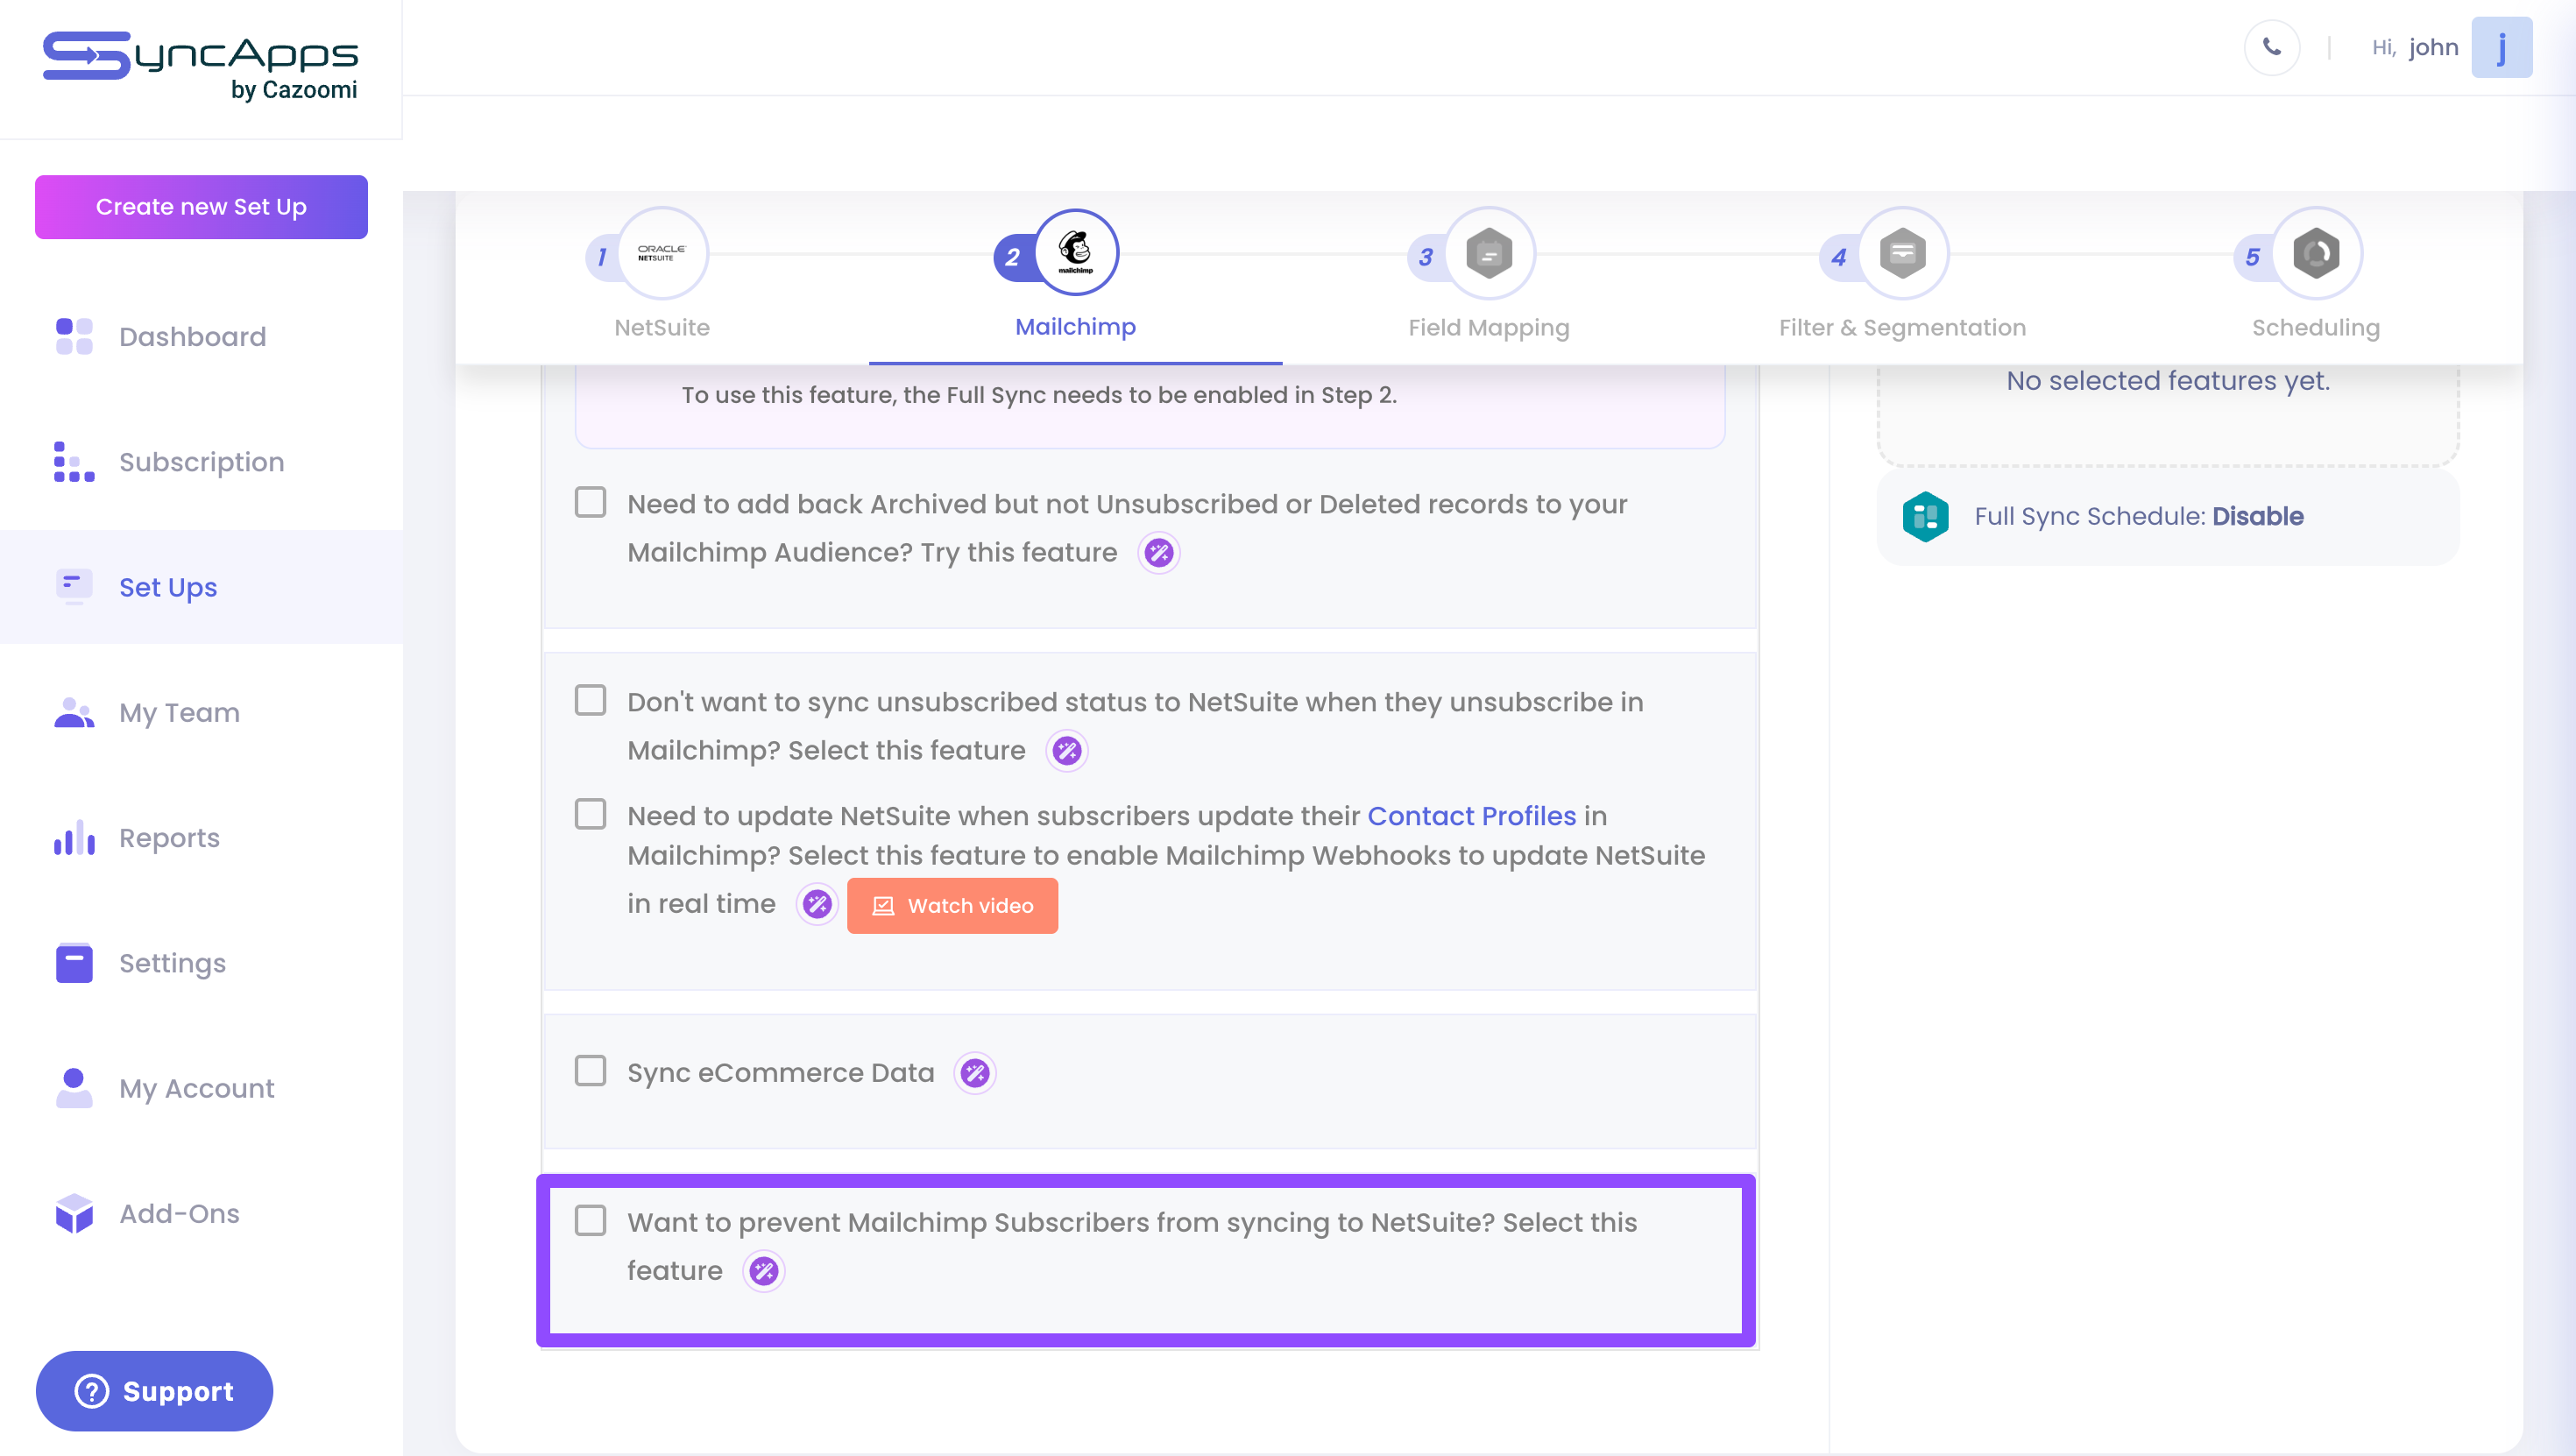Follow the Contact Profiles link

(x=1471, y=816)
